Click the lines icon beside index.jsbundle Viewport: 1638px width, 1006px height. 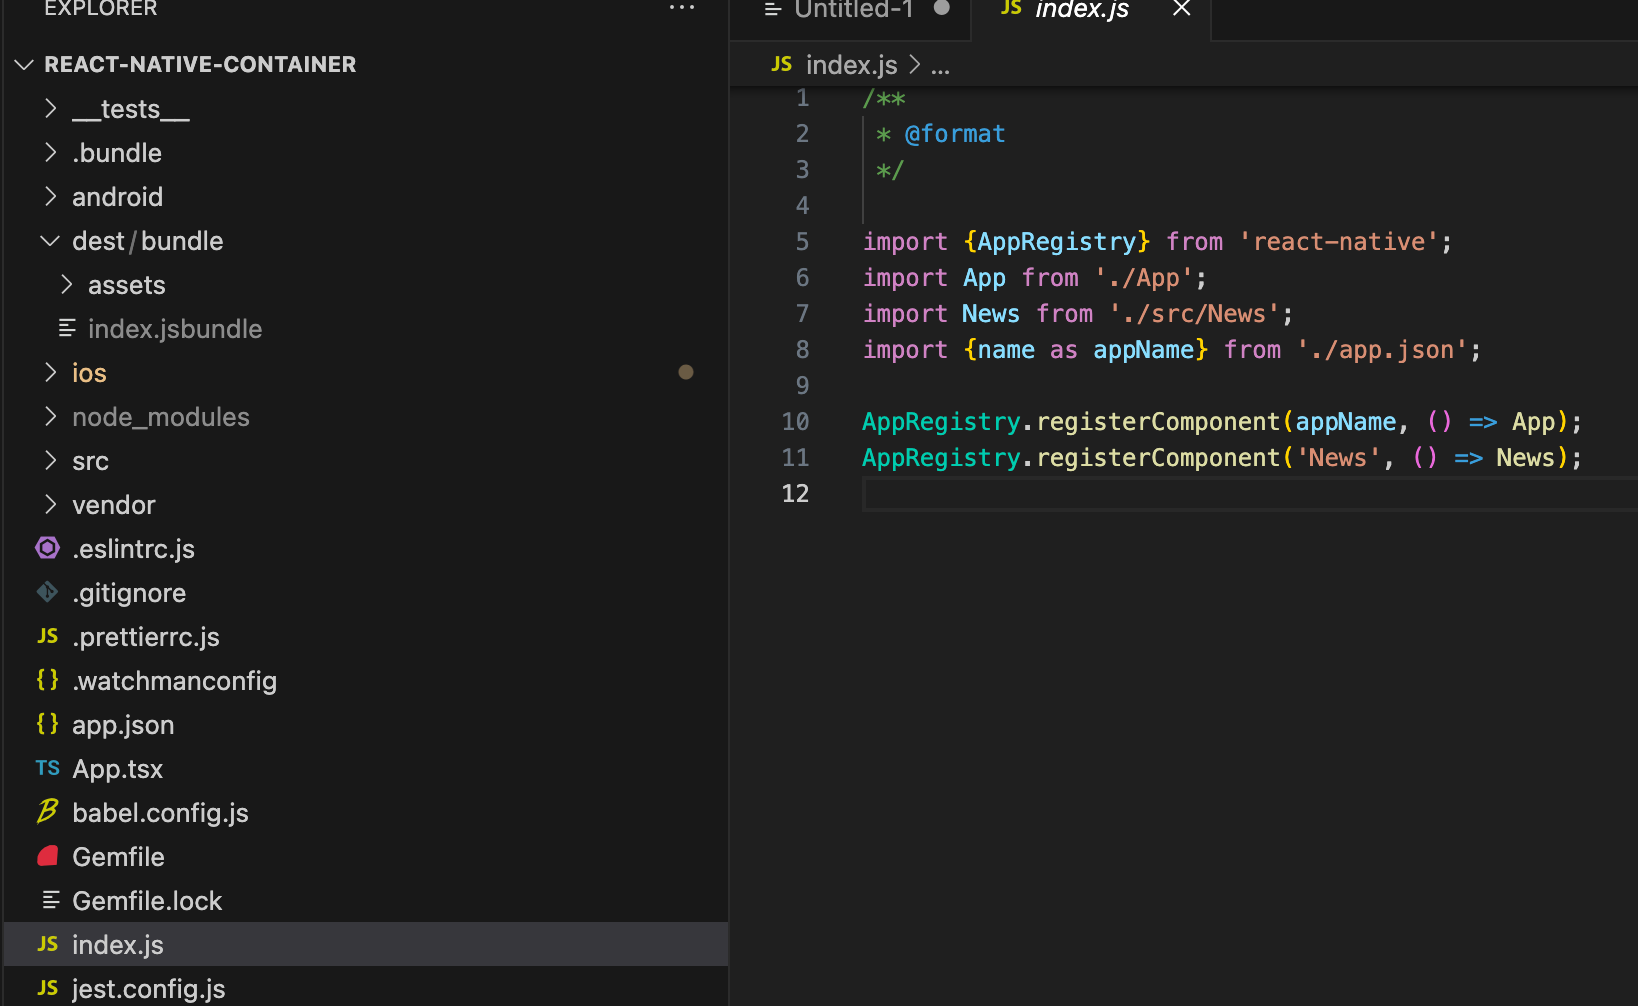coord(67,328)
